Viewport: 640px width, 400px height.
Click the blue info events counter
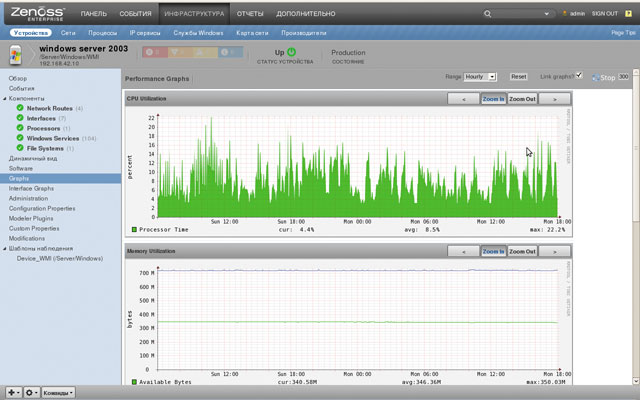click(231, 52)
